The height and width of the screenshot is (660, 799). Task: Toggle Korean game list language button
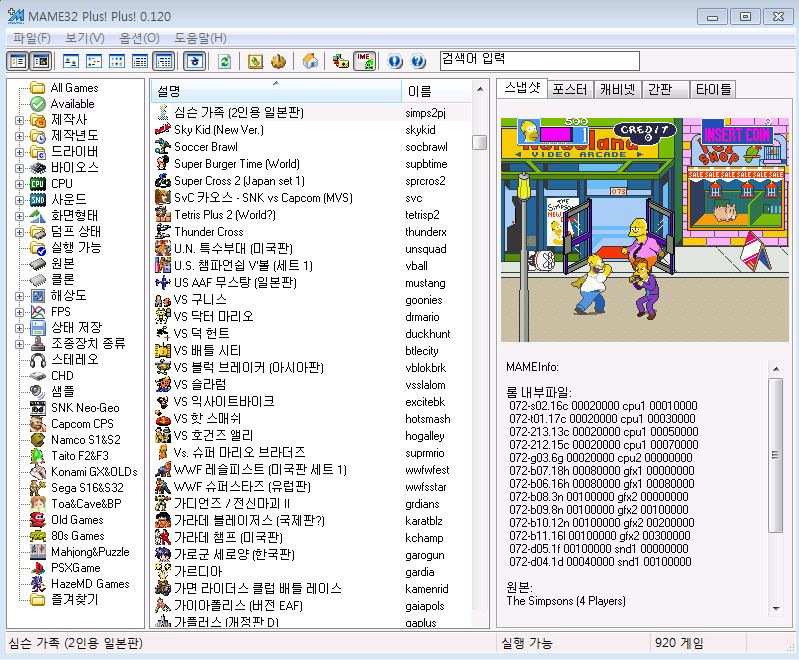coord(195,62)
